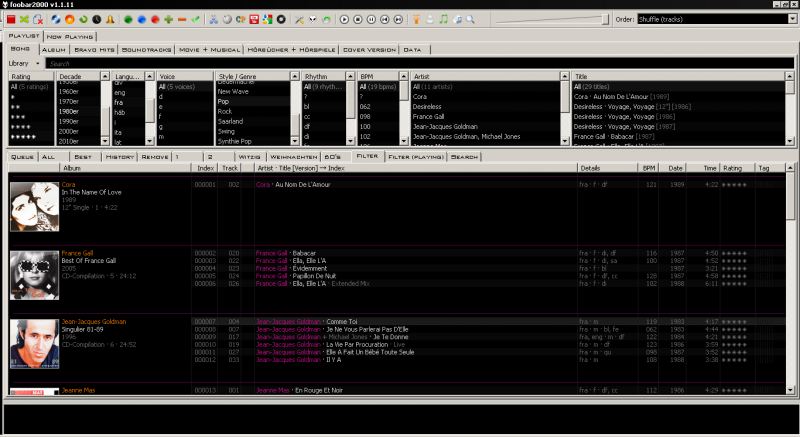Click the playlist scrollbar bottom arrow

coord(790,390)
